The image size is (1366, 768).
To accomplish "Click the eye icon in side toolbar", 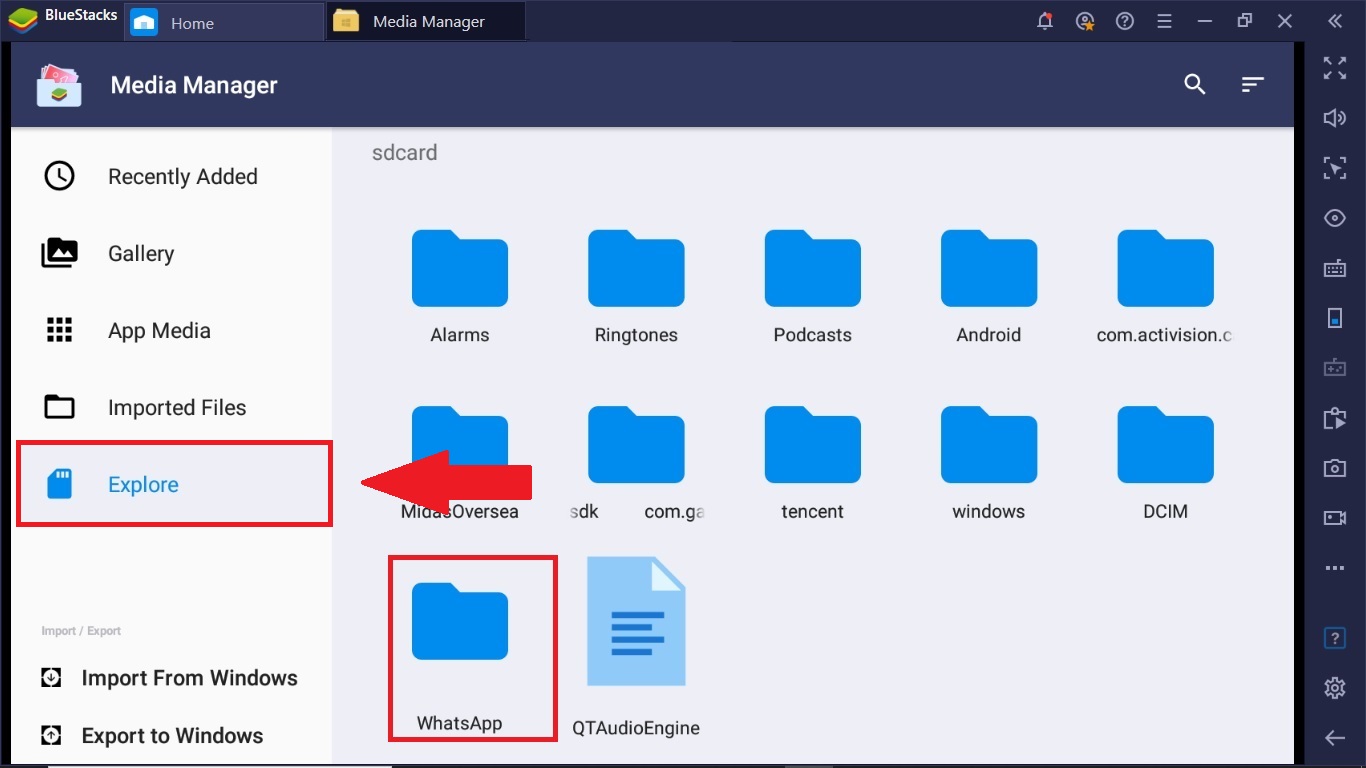I will pyautogui.click(x=1335, y=218).
